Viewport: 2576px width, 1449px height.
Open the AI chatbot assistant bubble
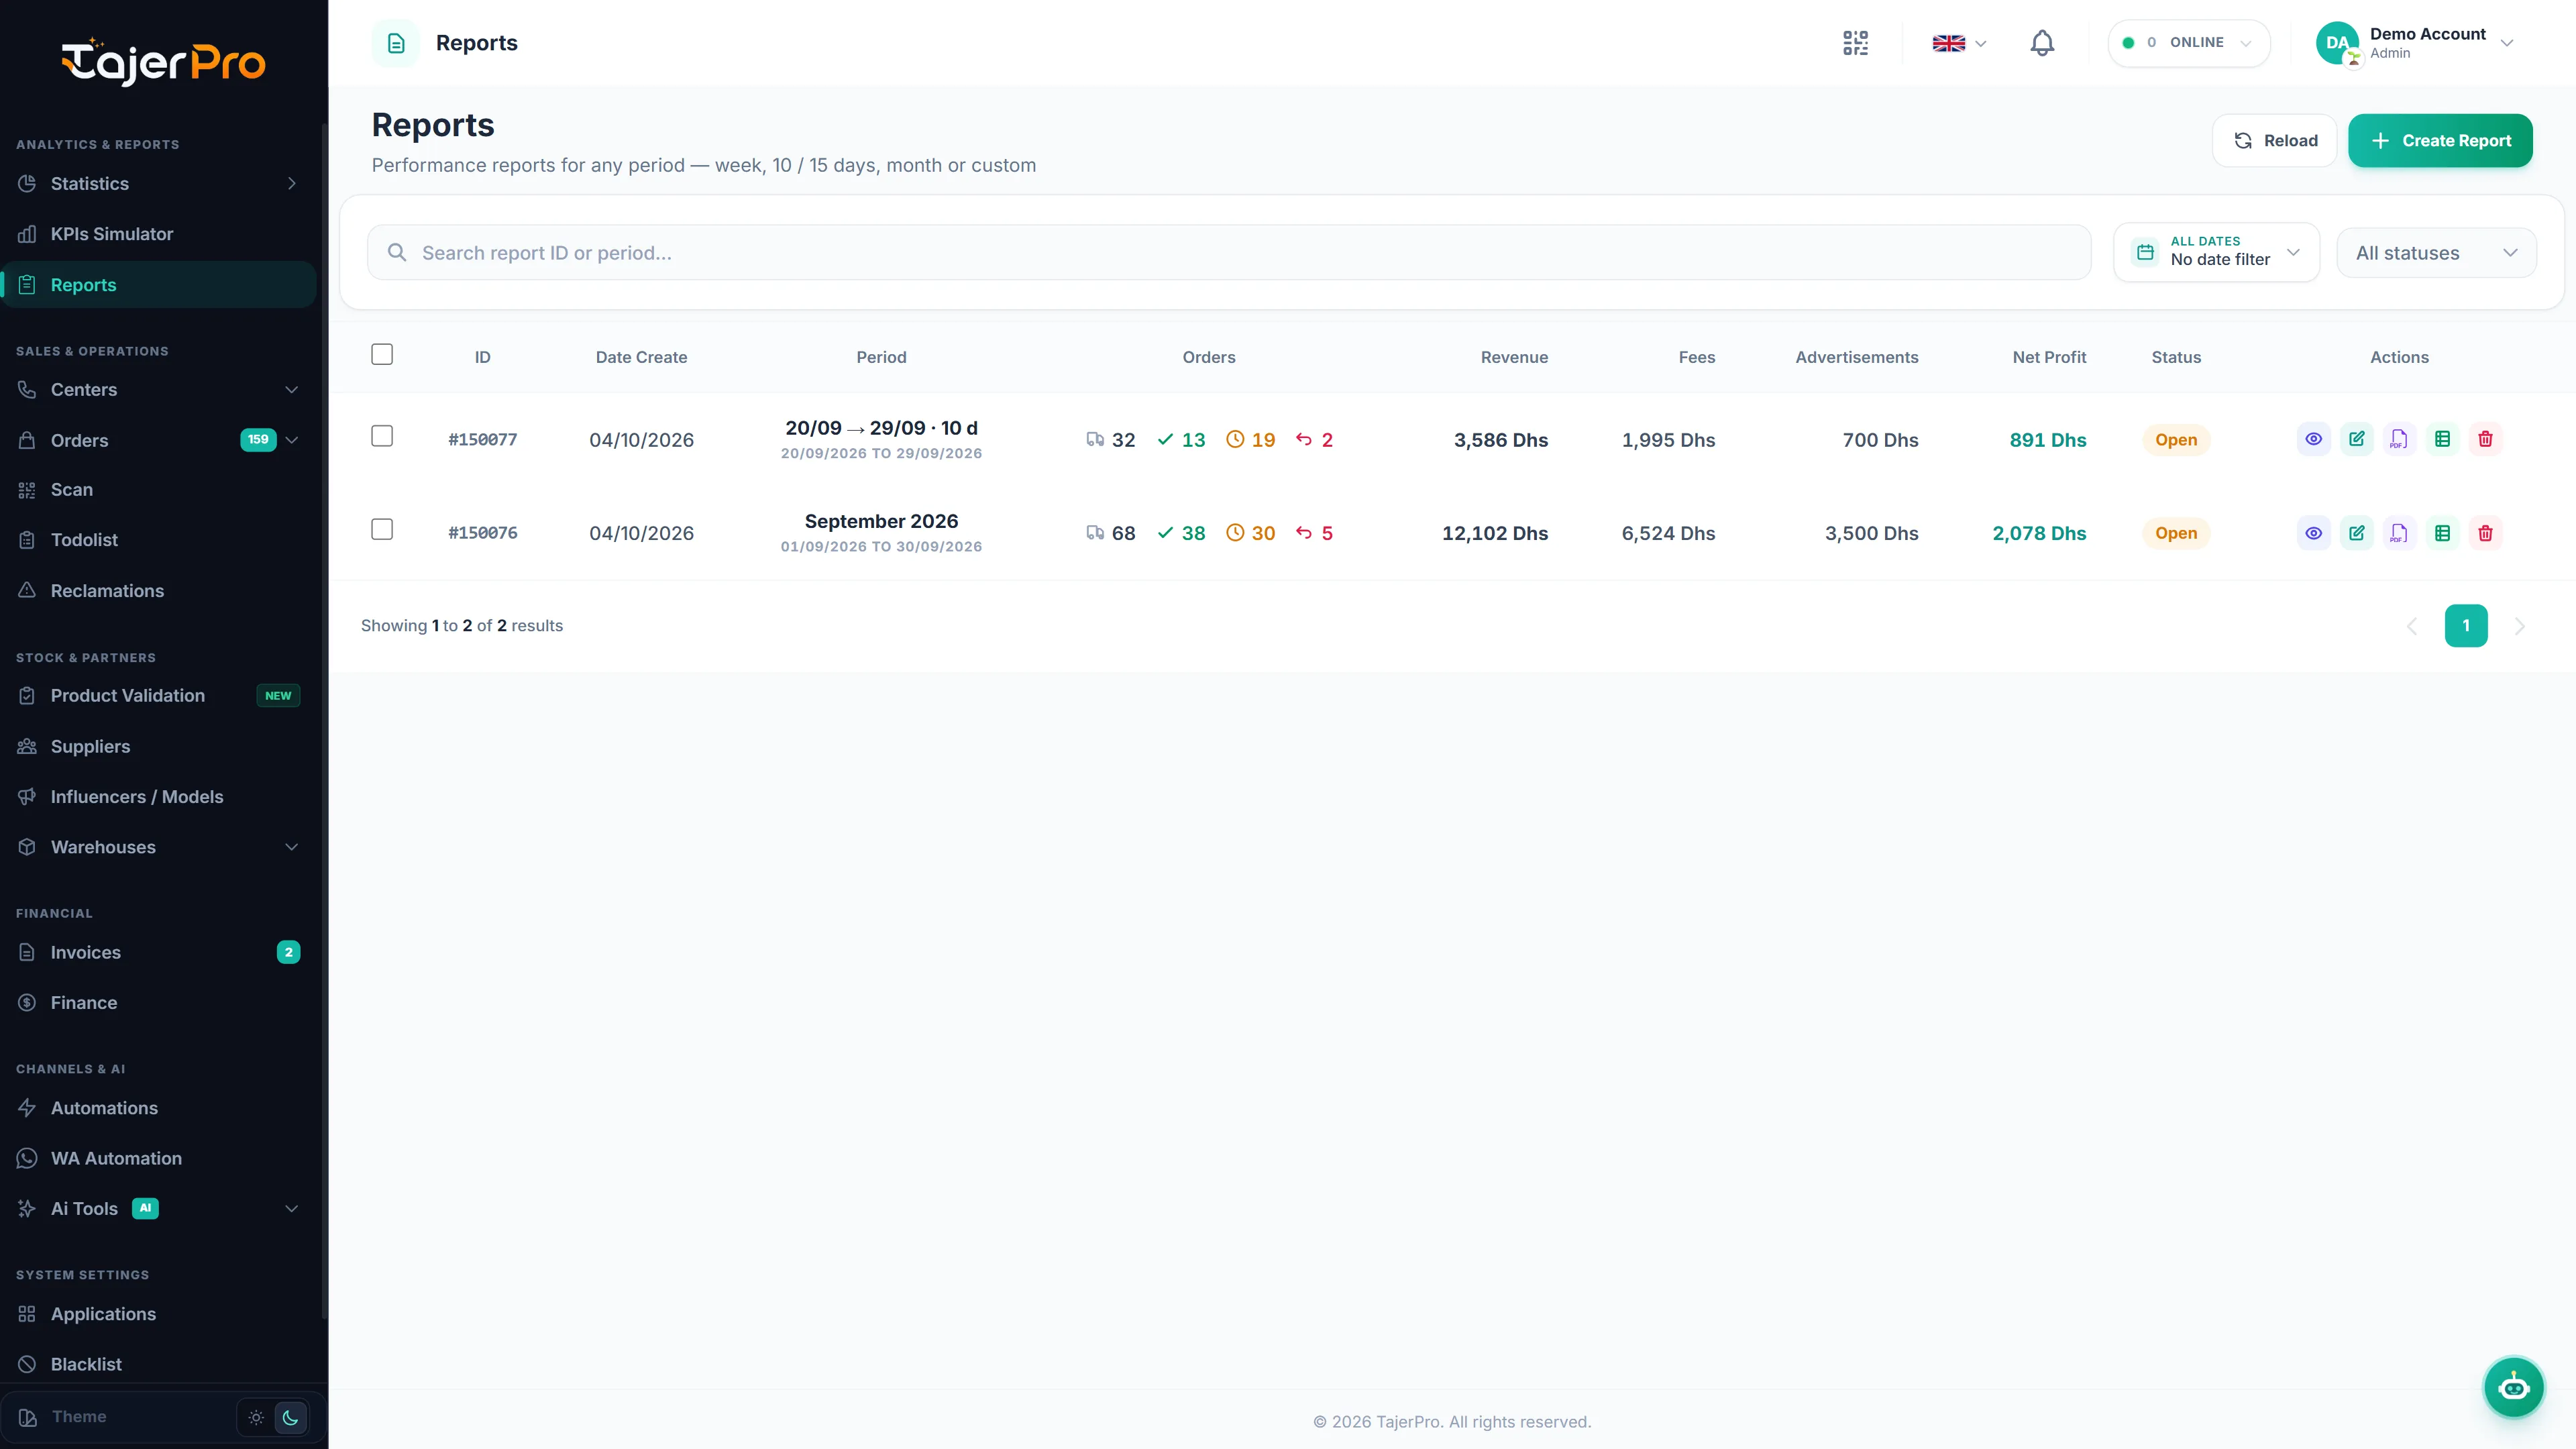tap(2513, 1387)
